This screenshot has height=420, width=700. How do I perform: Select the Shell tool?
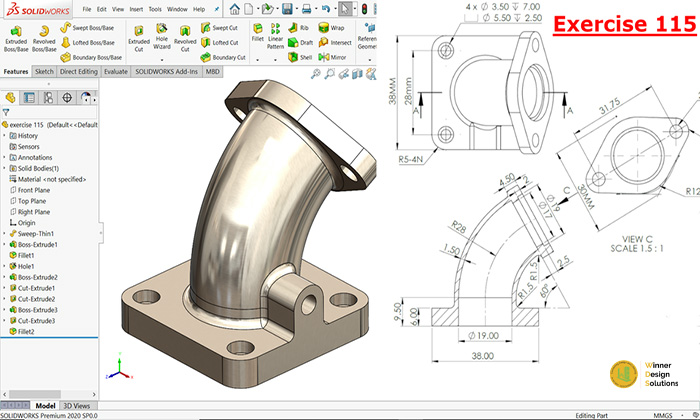300,57
